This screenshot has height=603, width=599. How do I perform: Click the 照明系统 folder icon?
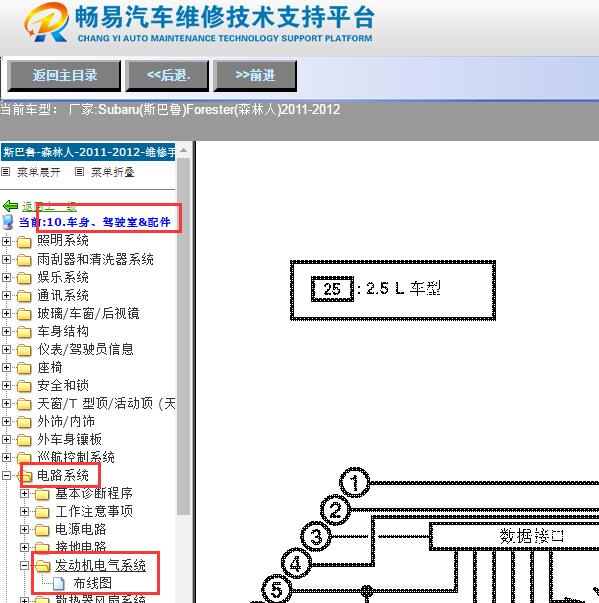coord(24,242)
